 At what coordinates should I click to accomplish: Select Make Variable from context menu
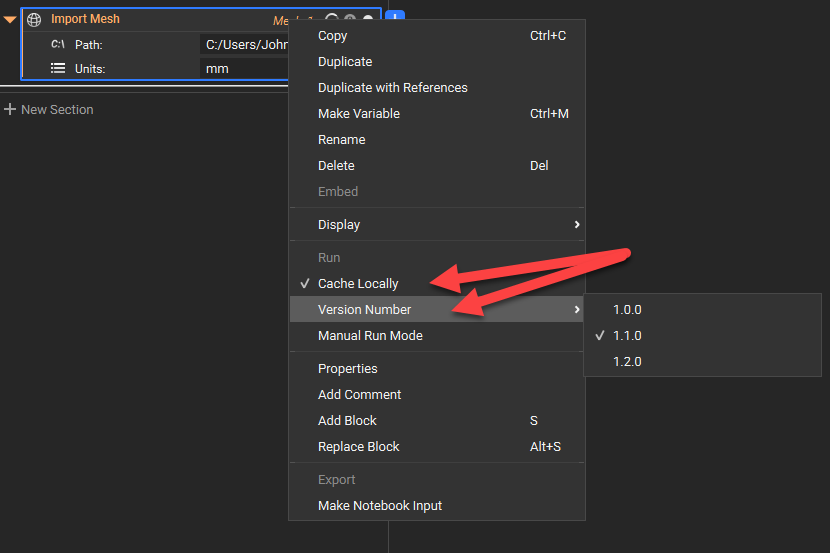point(358,114)
